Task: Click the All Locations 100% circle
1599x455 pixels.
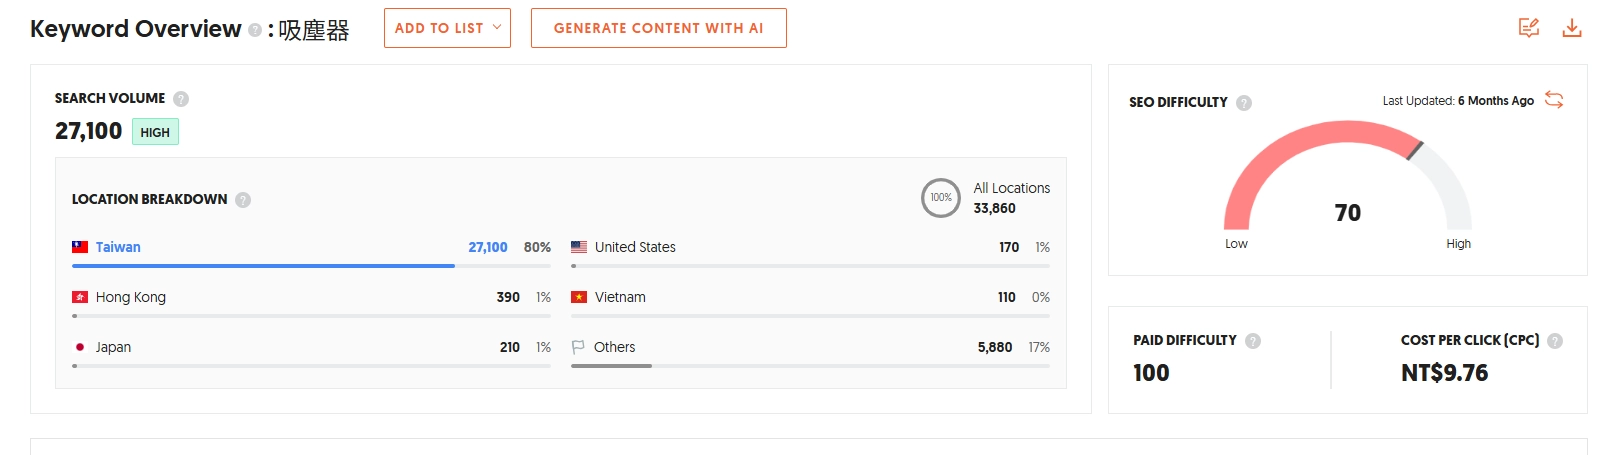Action: (x=941, y=198)
